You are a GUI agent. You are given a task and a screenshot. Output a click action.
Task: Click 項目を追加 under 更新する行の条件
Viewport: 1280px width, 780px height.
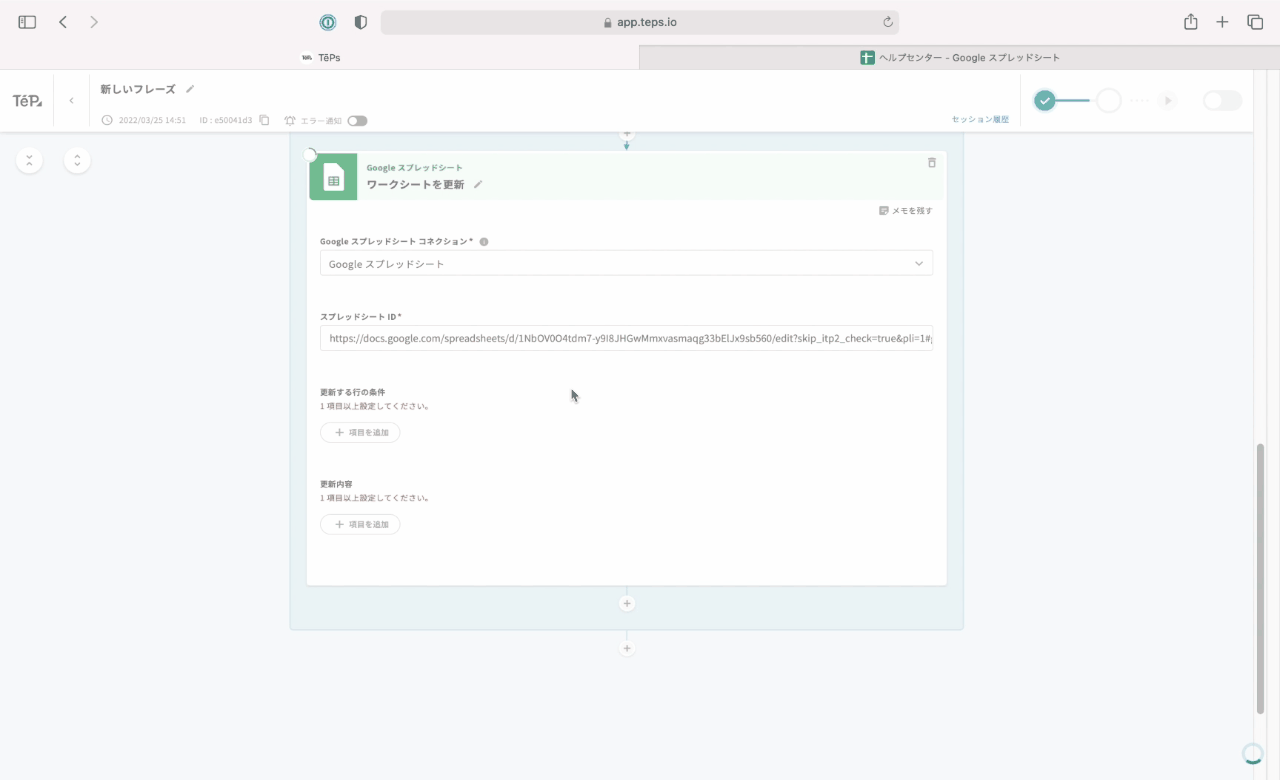click(x=360, y=433)
